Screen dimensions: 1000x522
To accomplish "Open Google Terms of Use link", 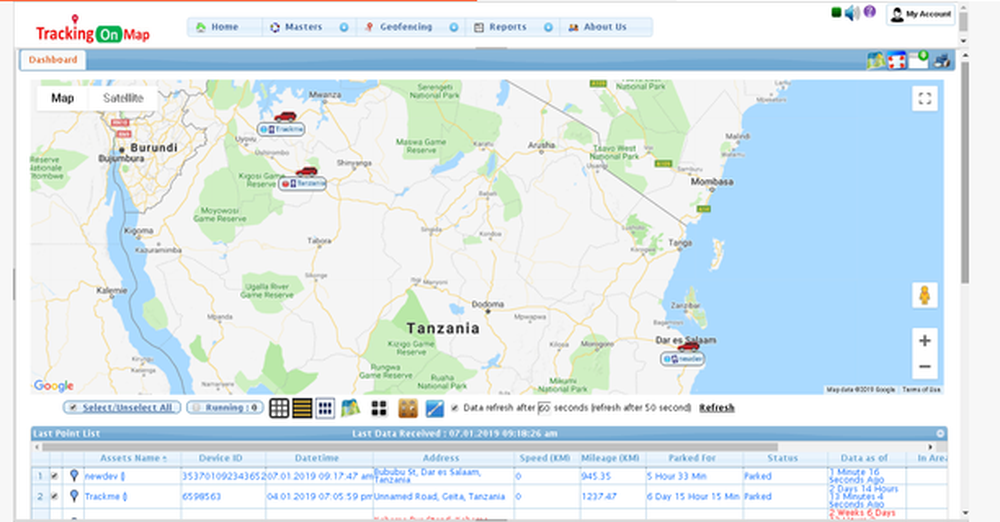I will [x=921, y=389].
